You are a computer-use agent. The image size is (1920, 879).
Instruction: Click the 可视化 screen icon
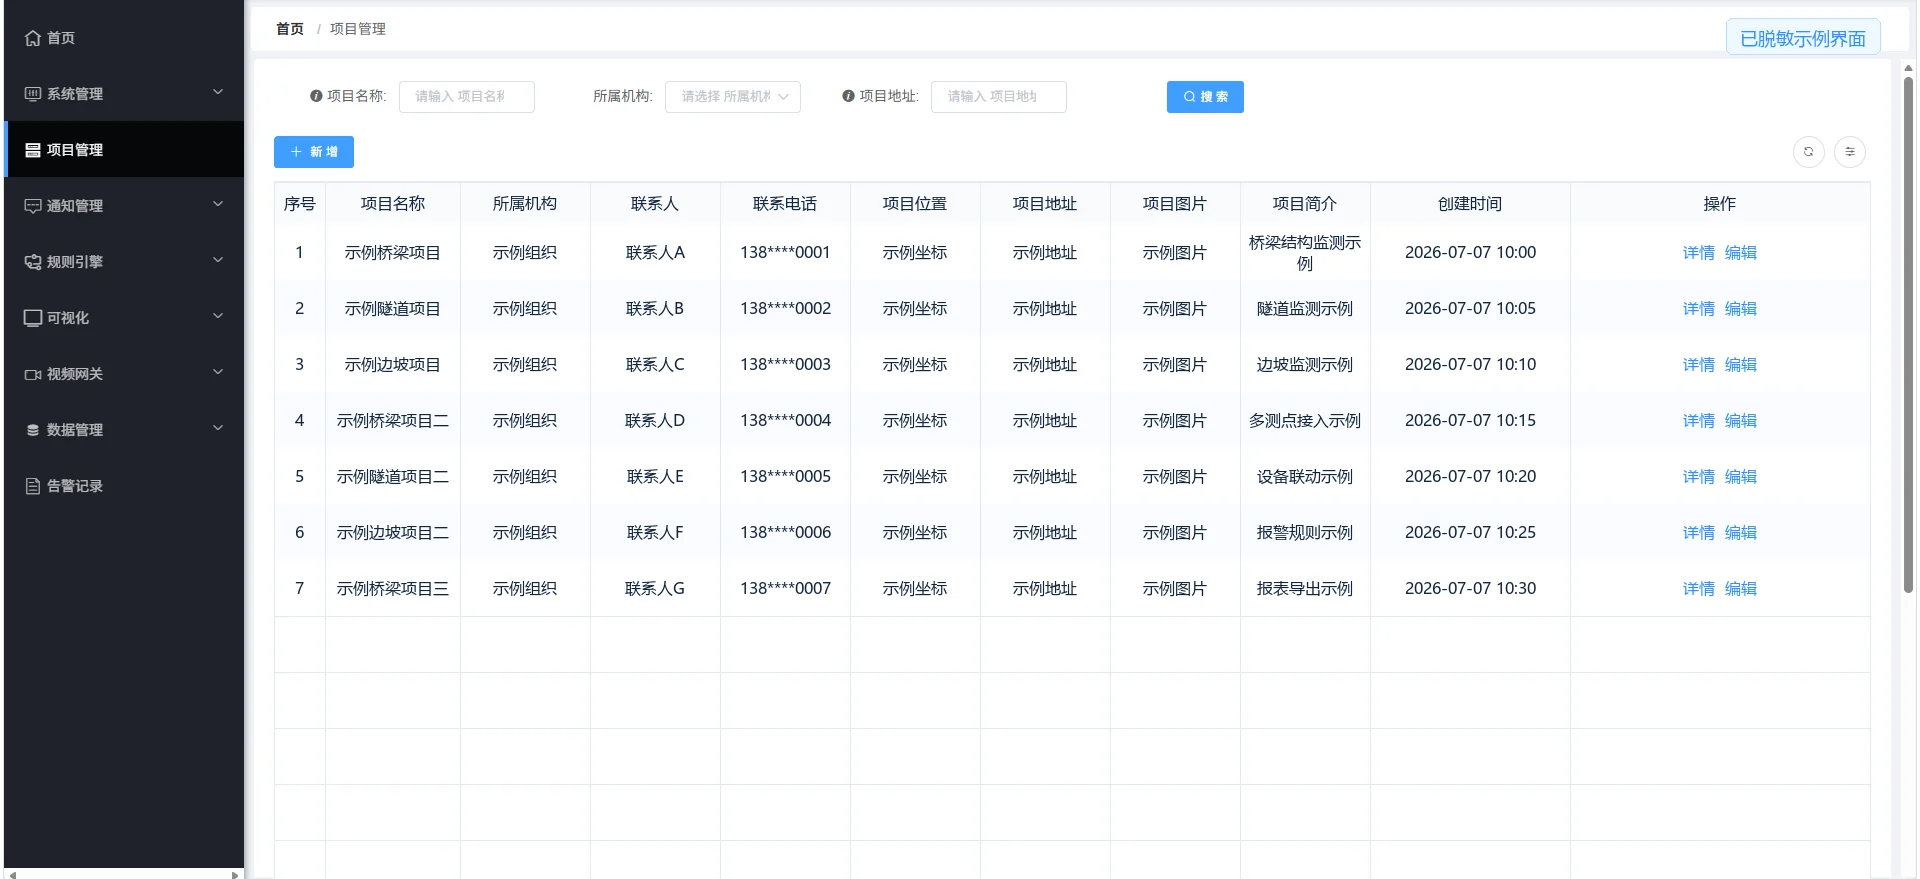pos(33,318)
